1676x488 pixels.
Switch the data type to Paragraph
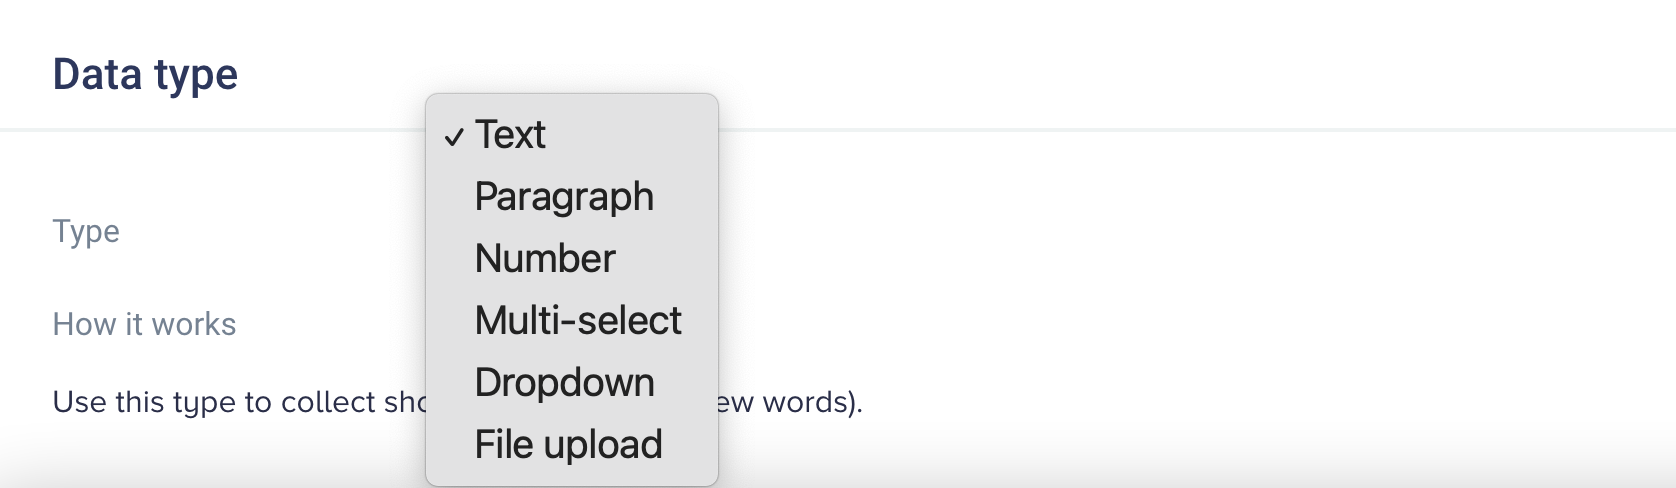[564, 197]
